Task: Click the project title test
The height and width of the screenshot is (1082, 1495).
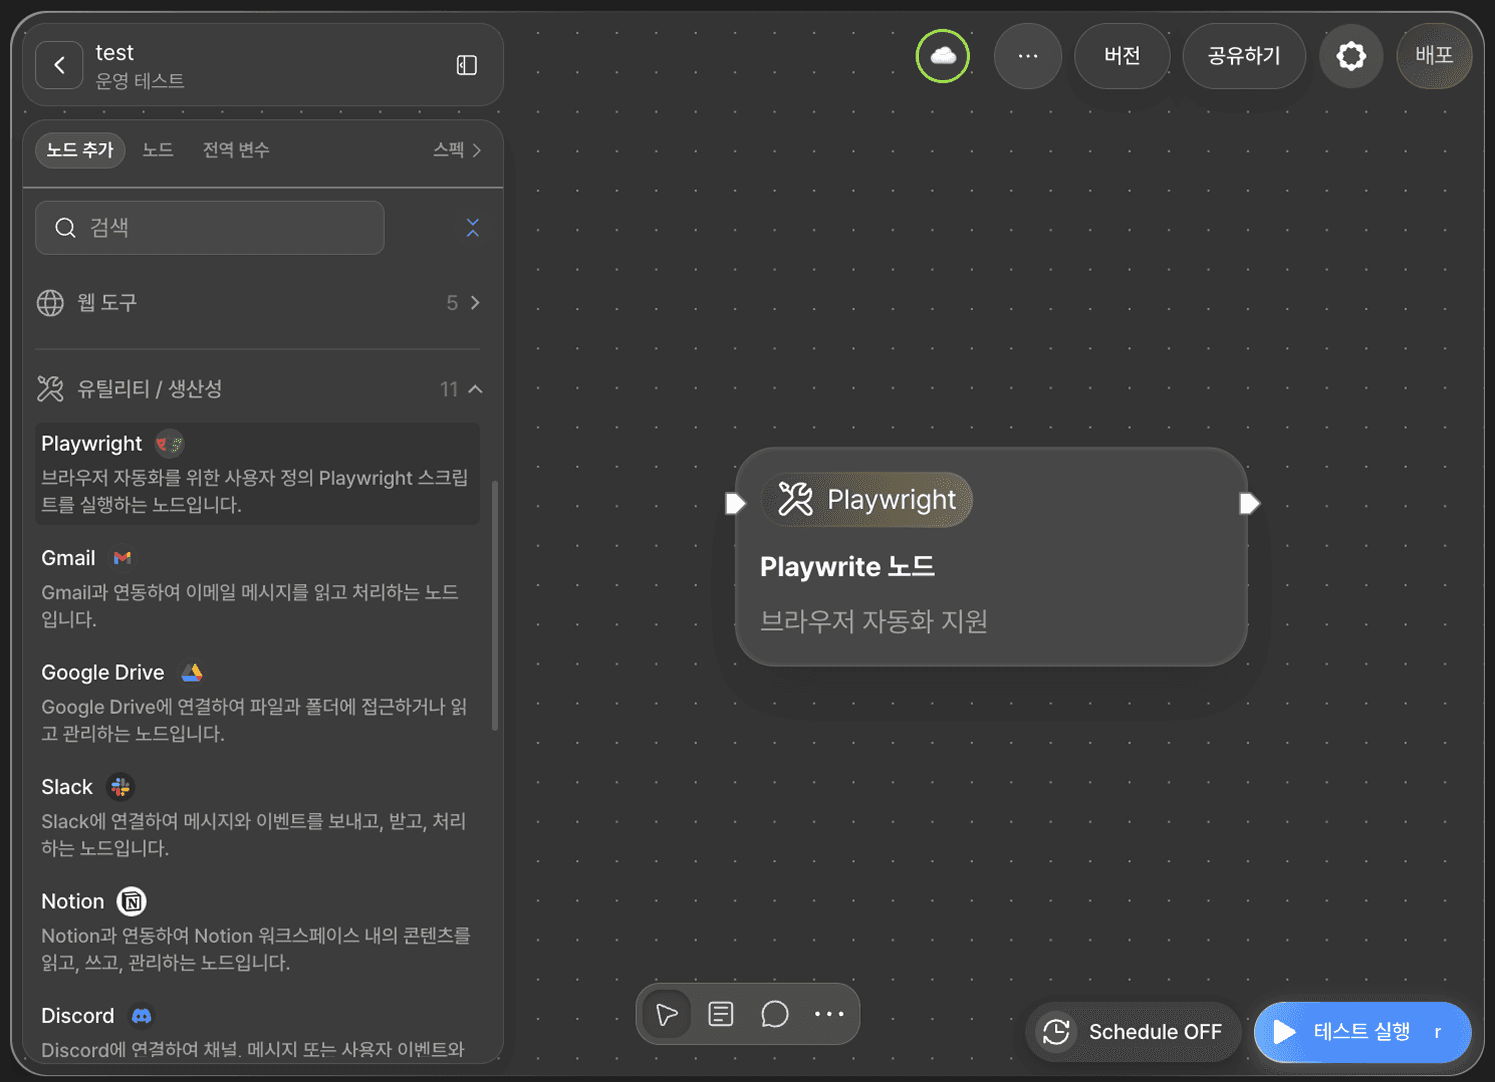Action: click(x=114, y=52)
